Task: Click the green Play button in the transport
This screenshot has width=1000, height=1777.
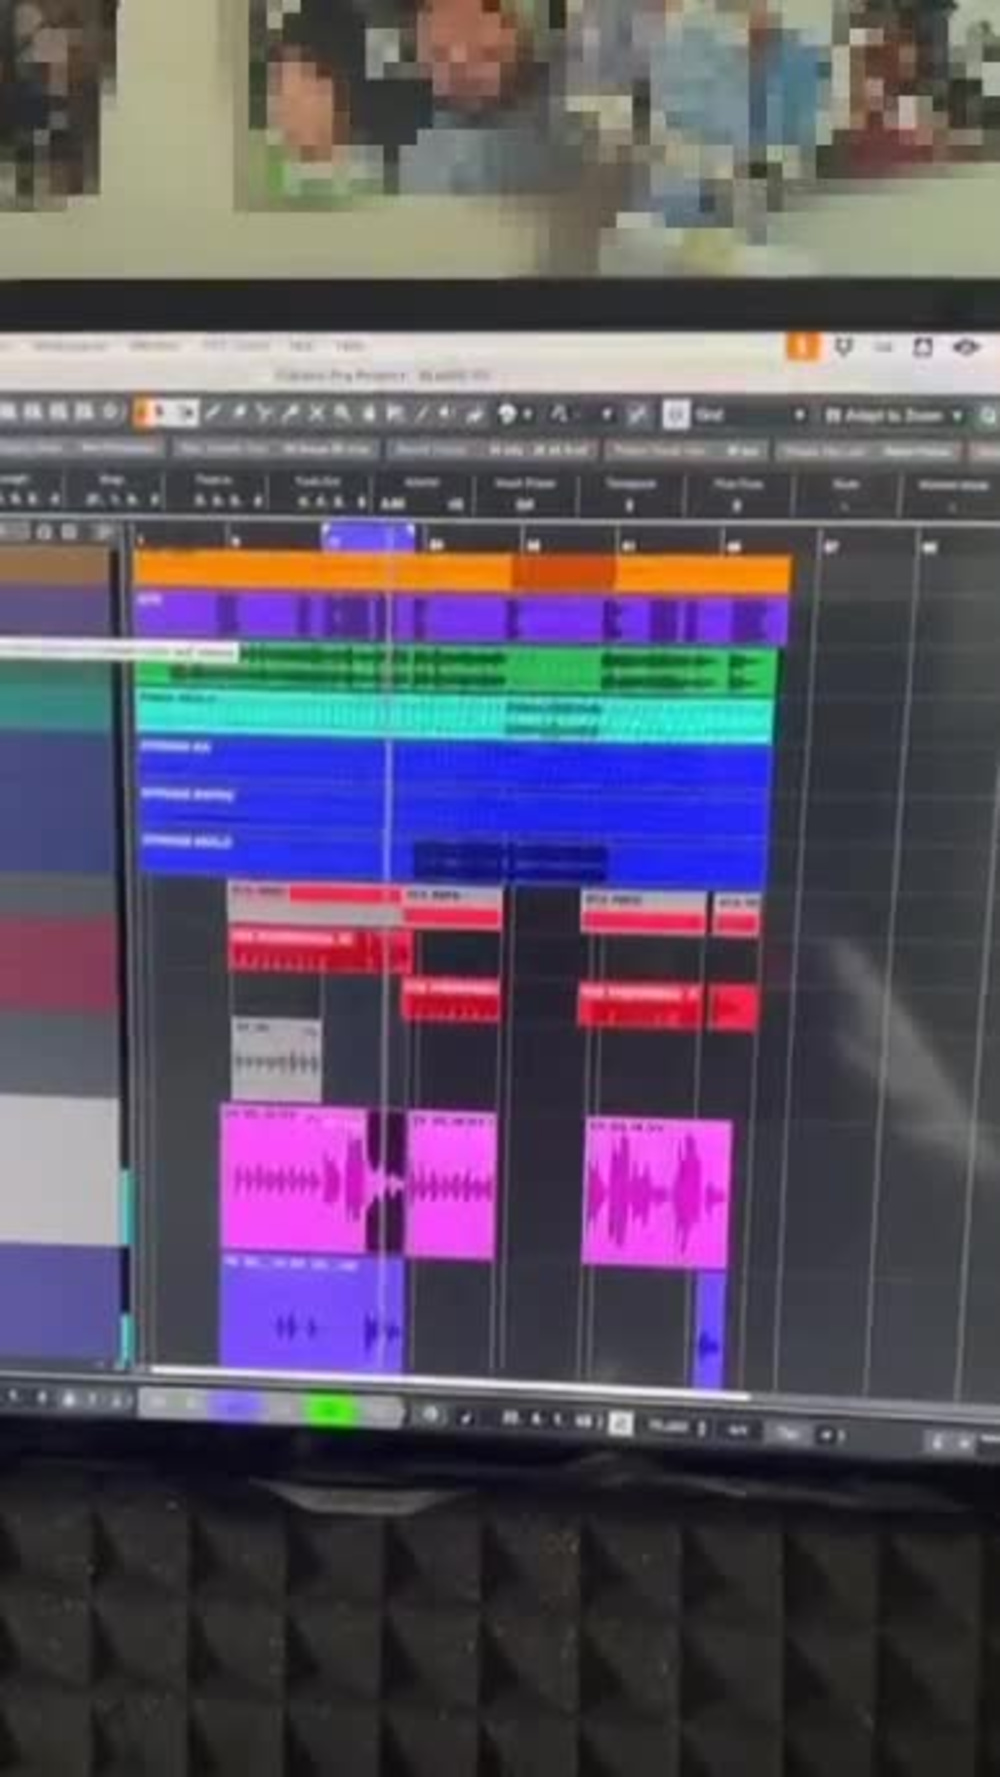Action: pyautogui.click(x=330, y=1411)
